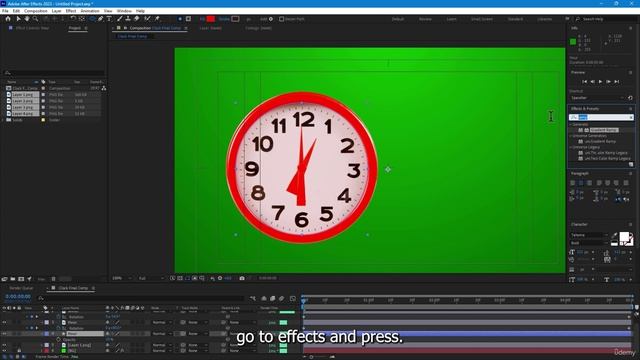Collapse the Universe Legacy category
The height and width of the screenshot is (360, 640).
(571, 147)
